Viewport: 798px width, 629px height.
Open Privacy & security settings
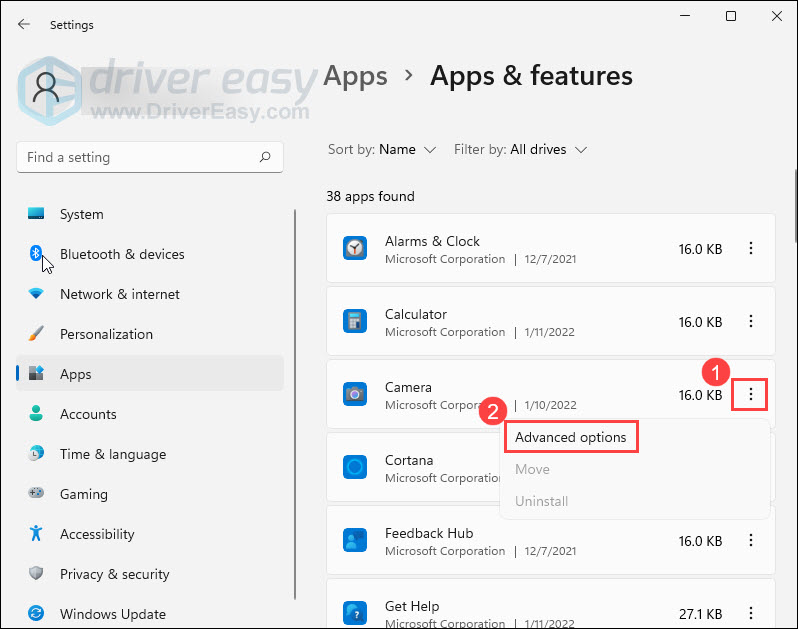[114, 574]
